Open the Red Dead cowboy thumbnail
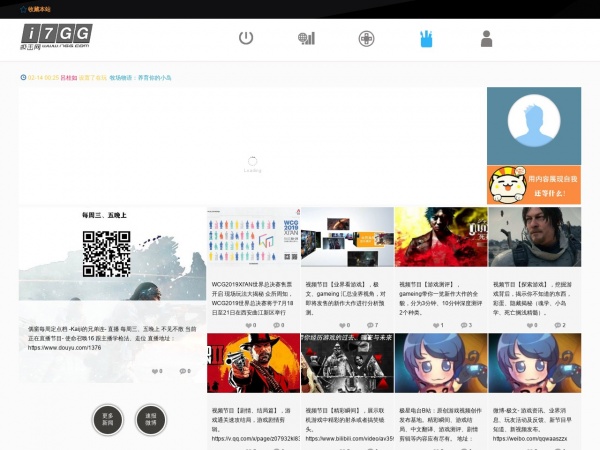The image size is (600, 450). [253, 363]
